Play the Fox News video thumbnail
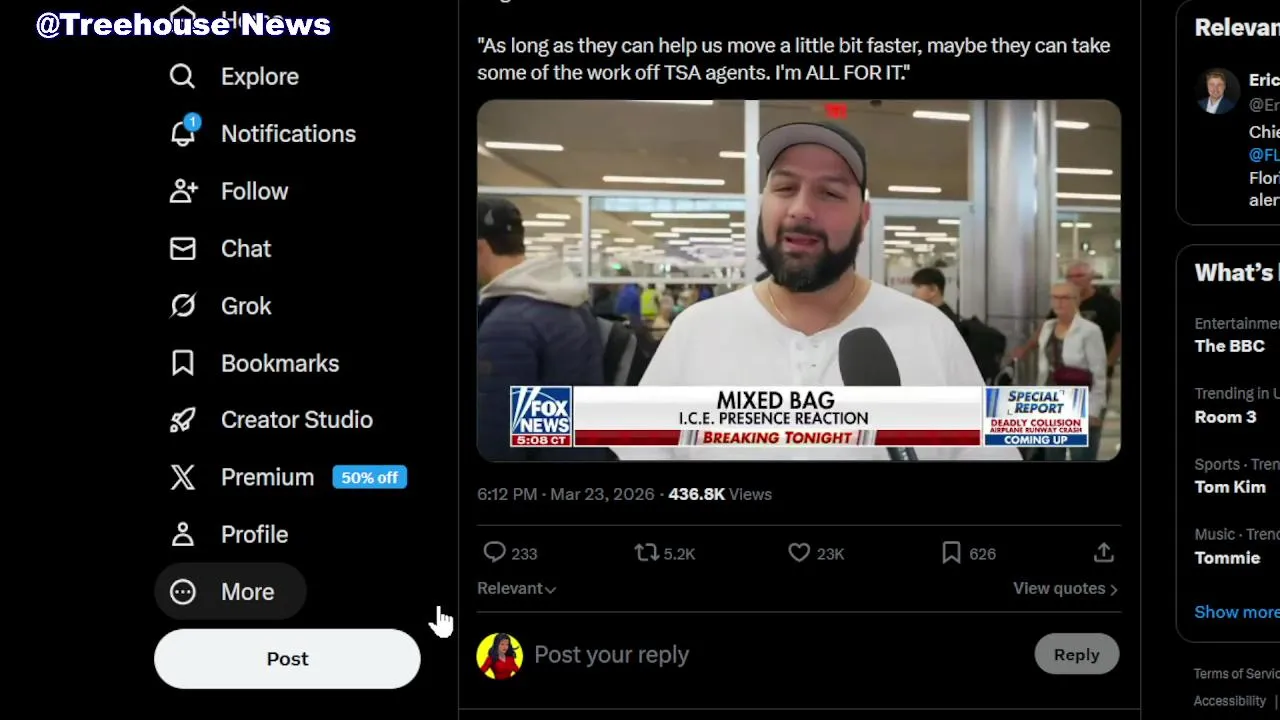Viewport: 1280px width, 720px height. [799, 279]
